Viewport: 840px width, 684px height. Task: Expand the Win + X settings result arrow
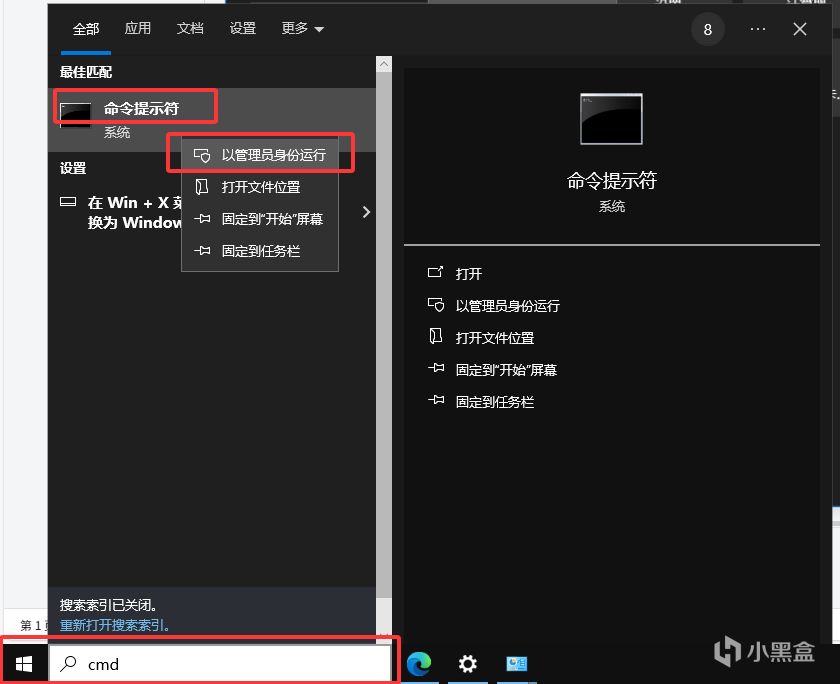(366, 212)
